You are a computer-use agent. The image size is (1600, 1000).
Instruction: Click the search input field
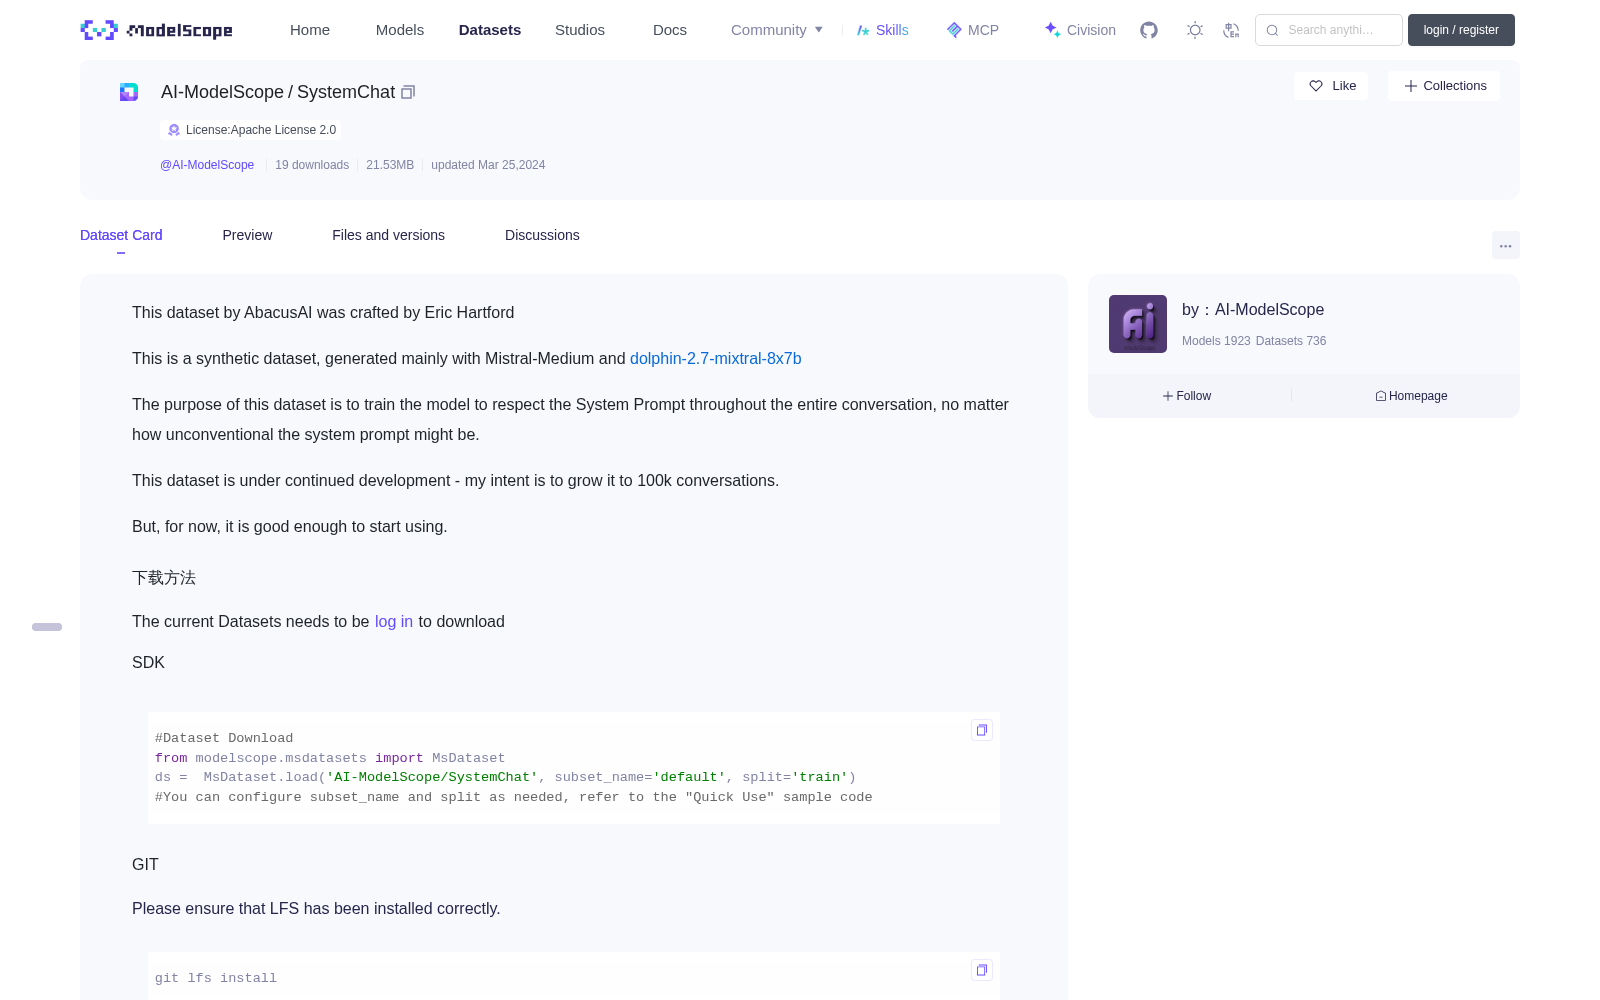click(x=1329, y=30)
